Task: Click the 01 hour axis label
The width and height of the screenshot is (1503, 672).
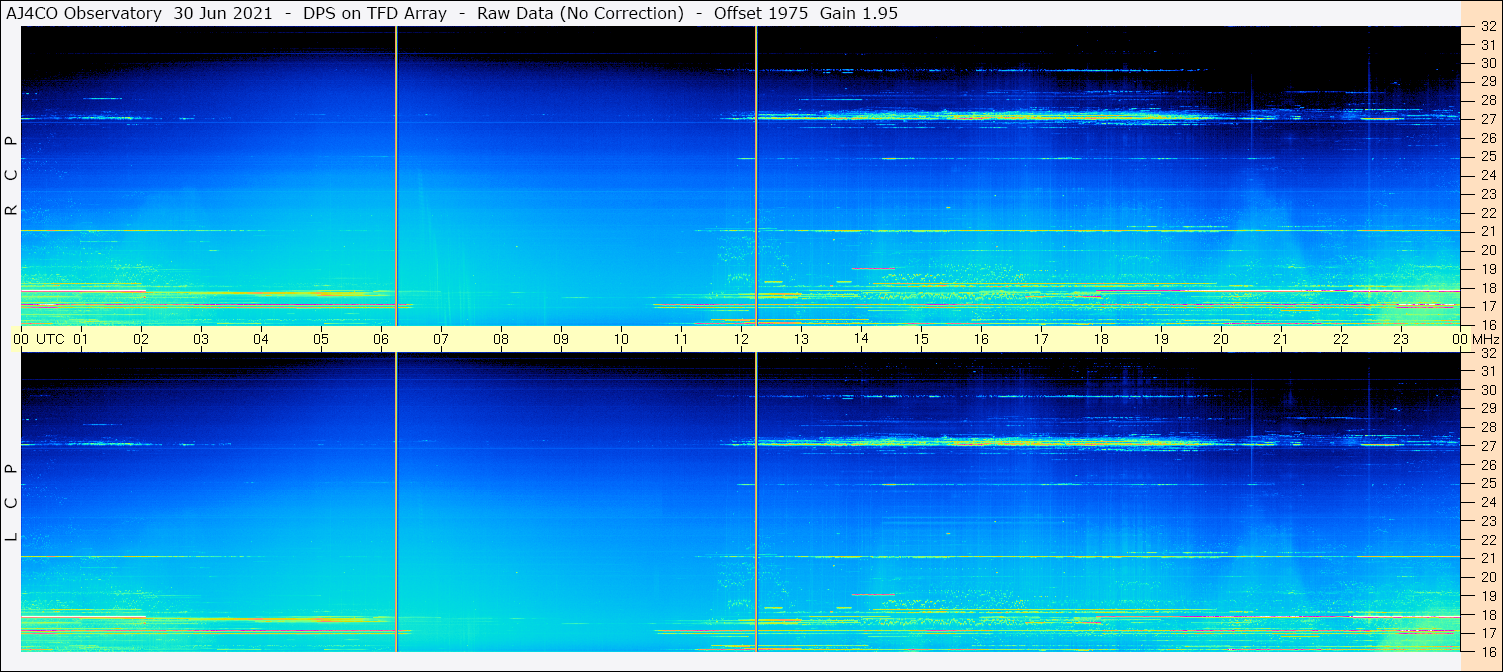Action: [81, 339]
